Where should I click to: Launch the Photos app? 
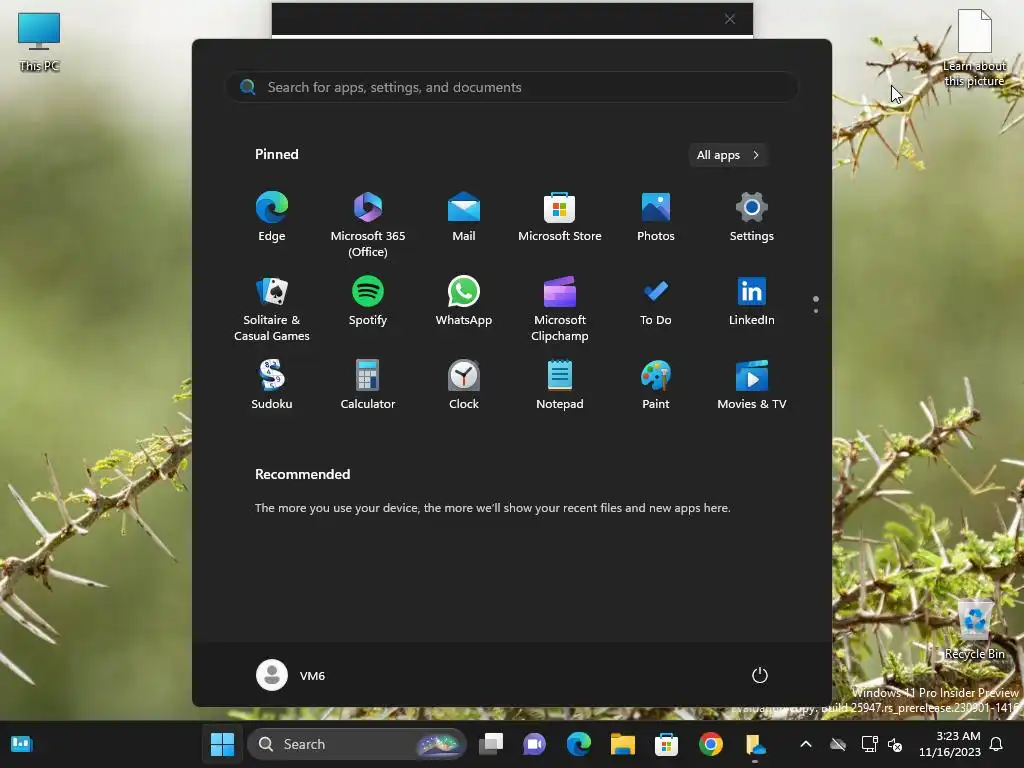pos(656,217)
